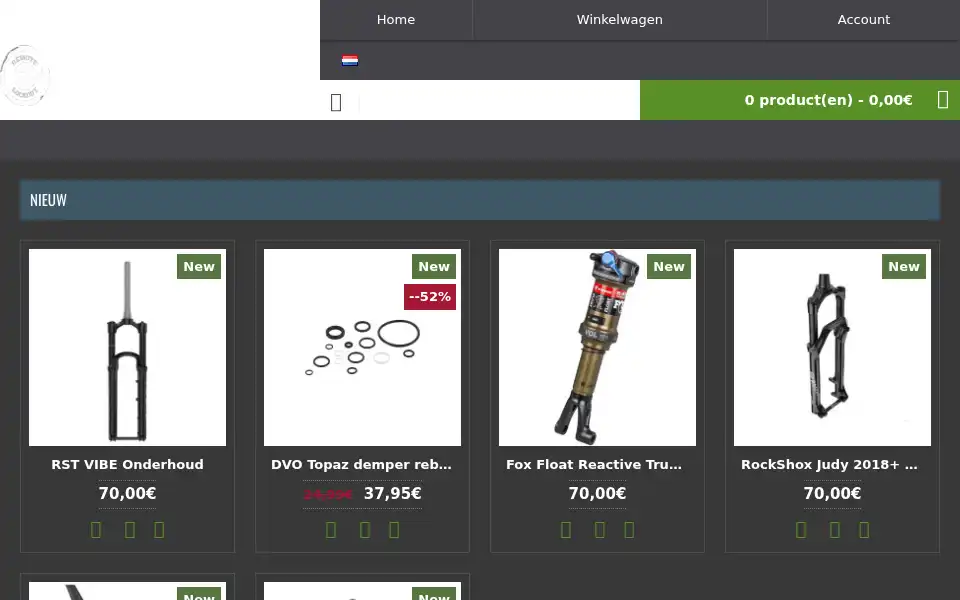Open the RST VIBE Onderhoud product image
960x600 pixels.
click(x=127, y=347)
